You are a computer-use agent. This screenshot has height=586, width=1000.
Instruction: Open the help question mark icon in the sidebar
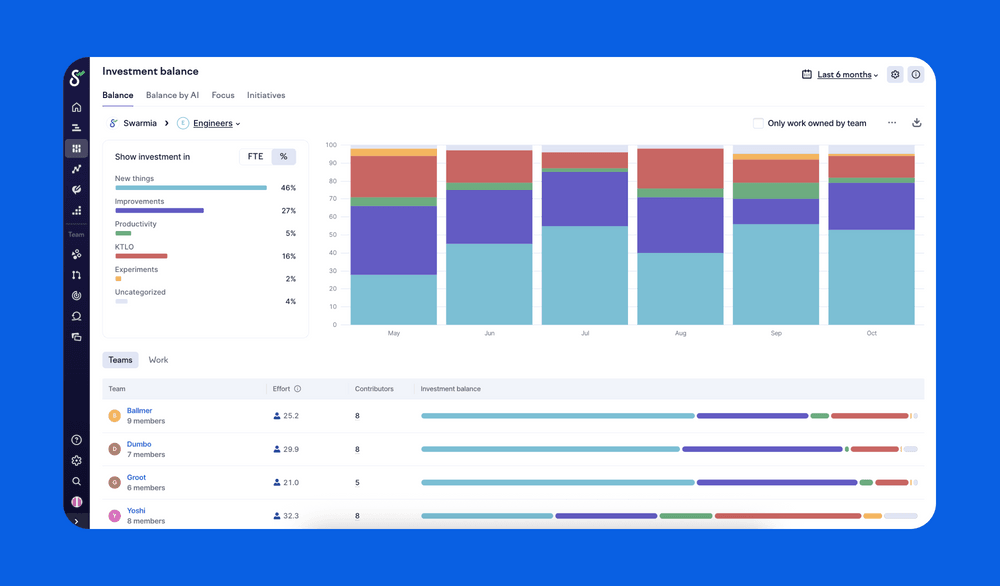click(76, 440)
